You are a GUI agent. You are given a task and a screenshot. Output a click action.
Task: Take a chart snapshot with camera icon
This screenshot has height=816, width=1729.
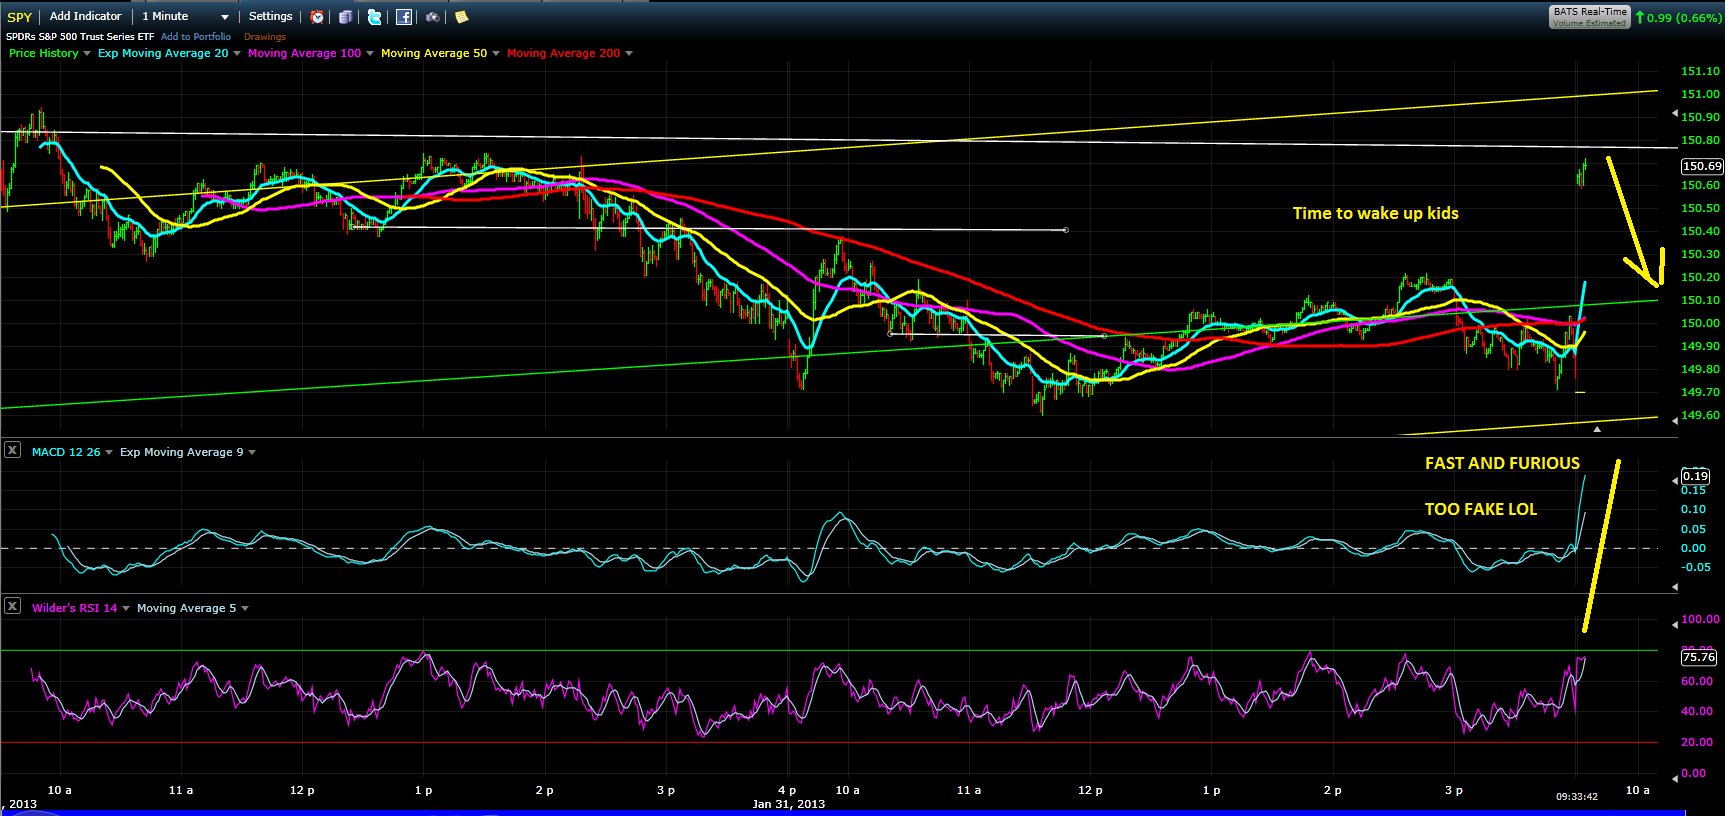(432, 17)
